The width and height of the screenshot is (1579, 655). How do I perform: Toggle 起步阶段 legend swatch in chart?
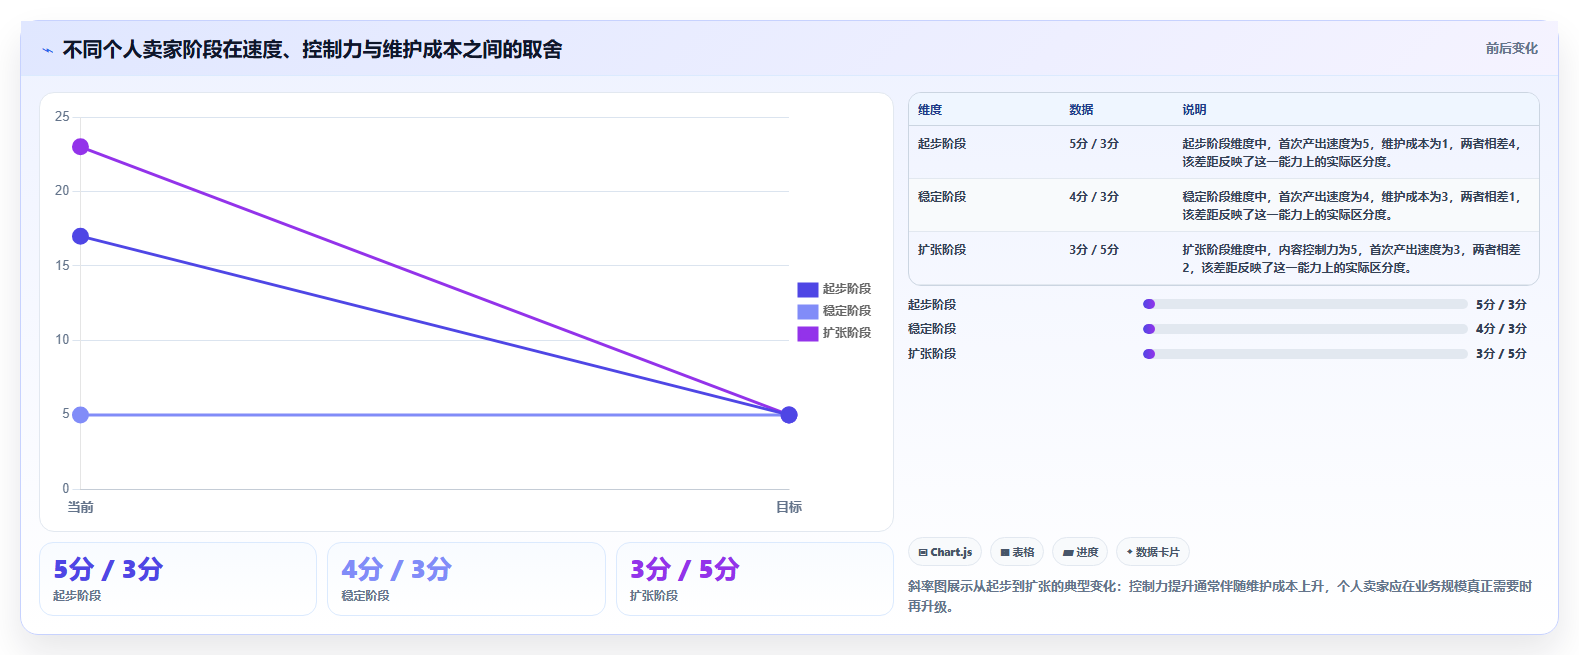click(x=808, y=289)
